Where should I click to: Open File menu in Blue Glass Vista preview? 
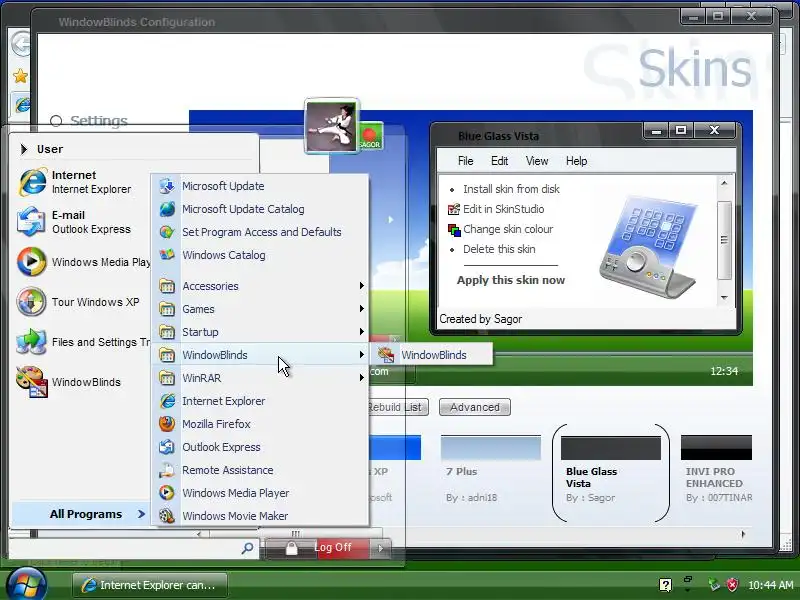point(465,161)
